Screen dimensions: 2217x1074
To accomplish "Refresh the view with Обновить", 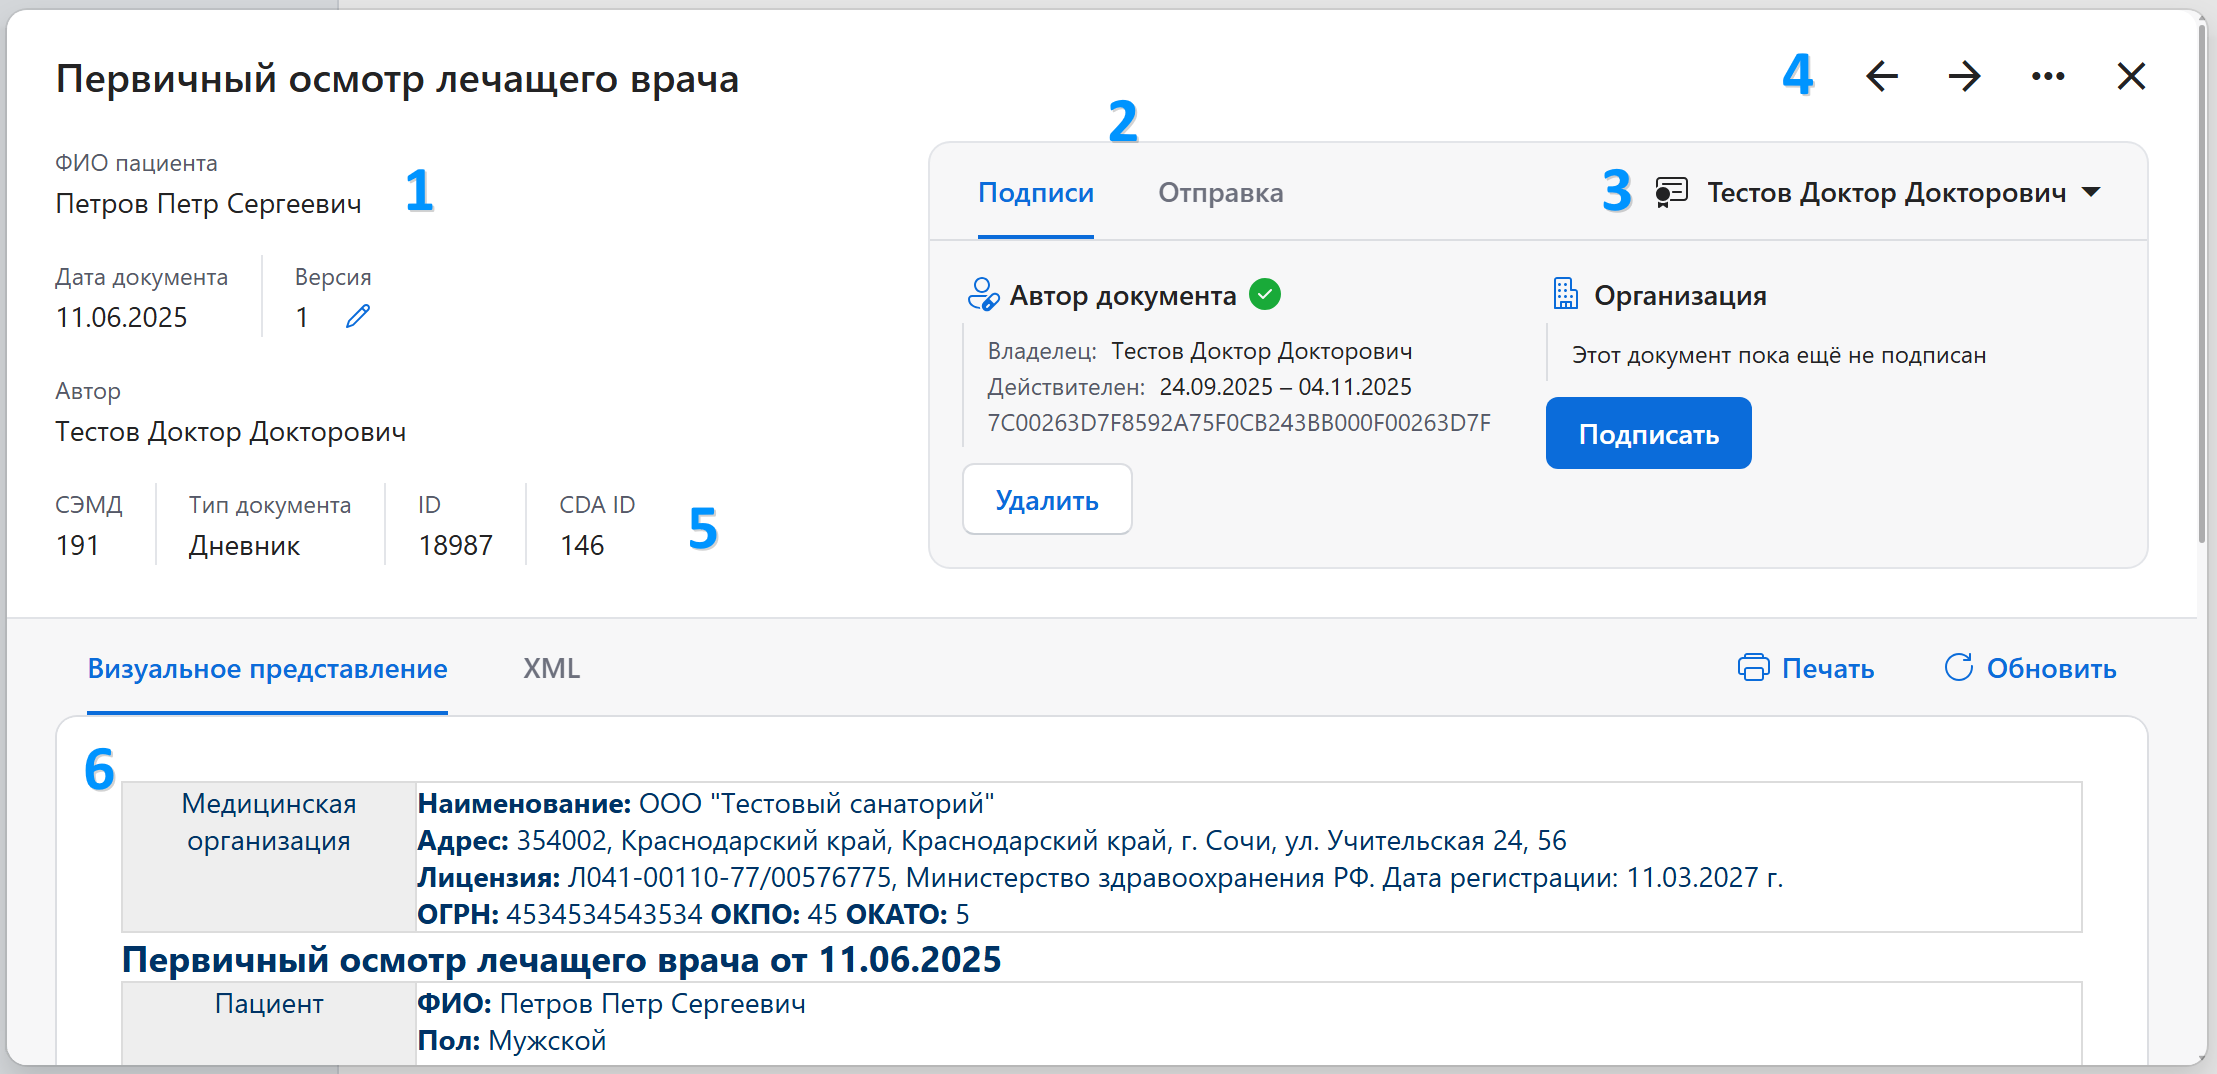I will (2030, 669).
